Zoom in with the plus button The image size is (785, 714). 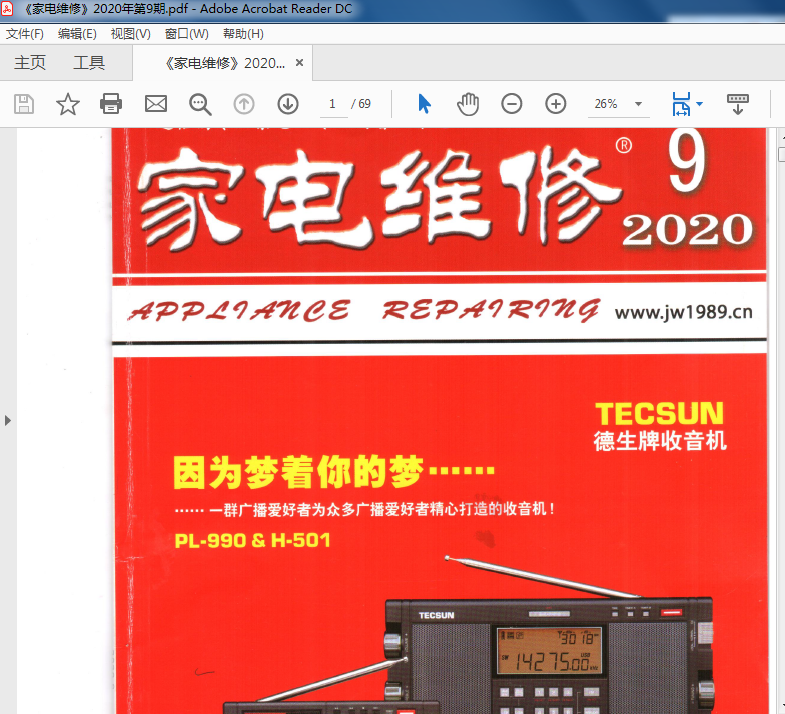pos(556,104)
